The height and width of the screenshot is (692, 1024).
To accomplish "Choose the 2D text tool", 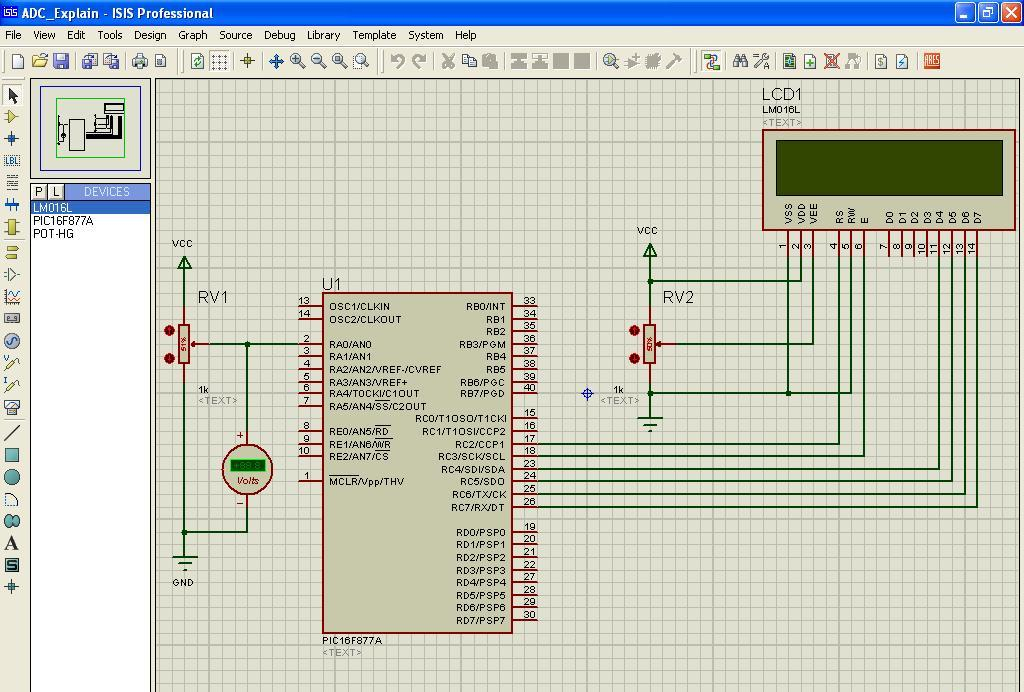I will click(12, 543).
